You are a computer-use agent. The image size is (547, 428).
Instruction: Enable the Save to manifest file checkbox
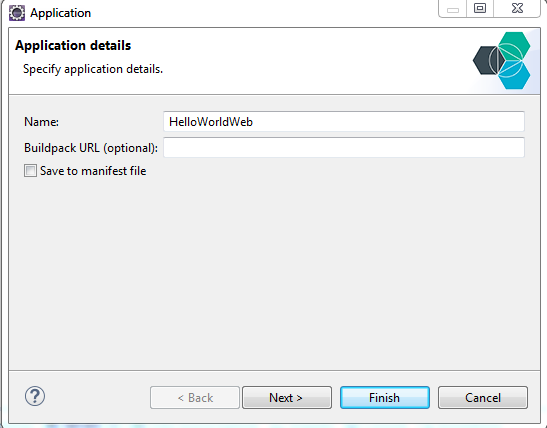coord(30,171)
